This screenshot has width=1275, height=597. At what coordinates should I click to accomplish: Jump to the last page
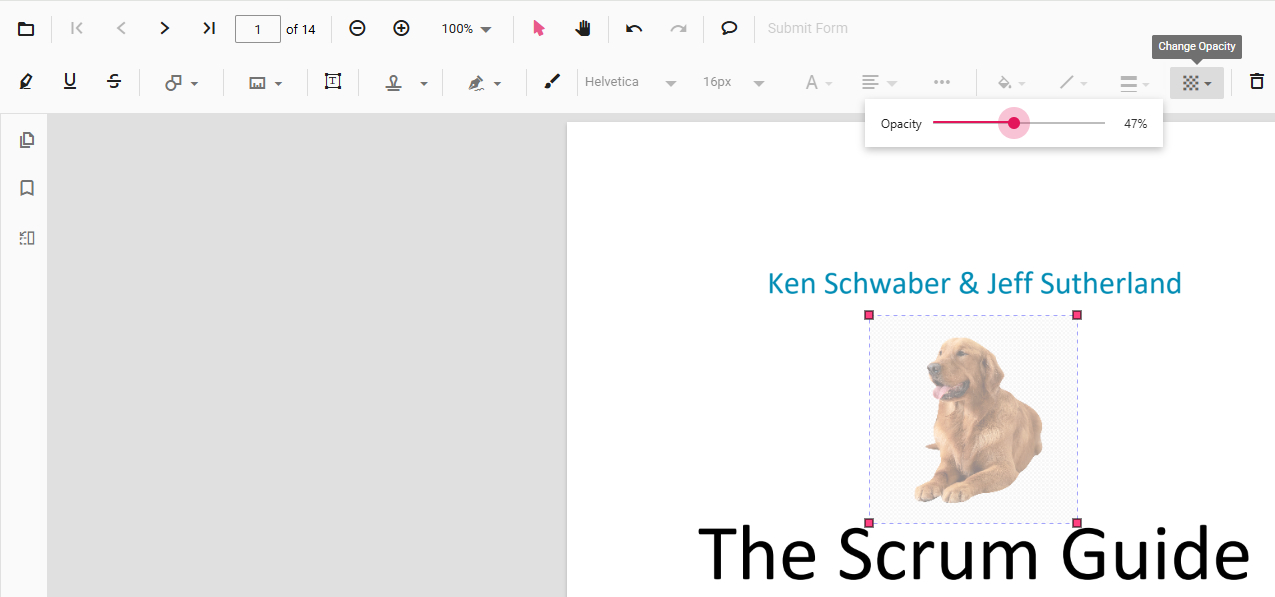(x=209, y=28)
